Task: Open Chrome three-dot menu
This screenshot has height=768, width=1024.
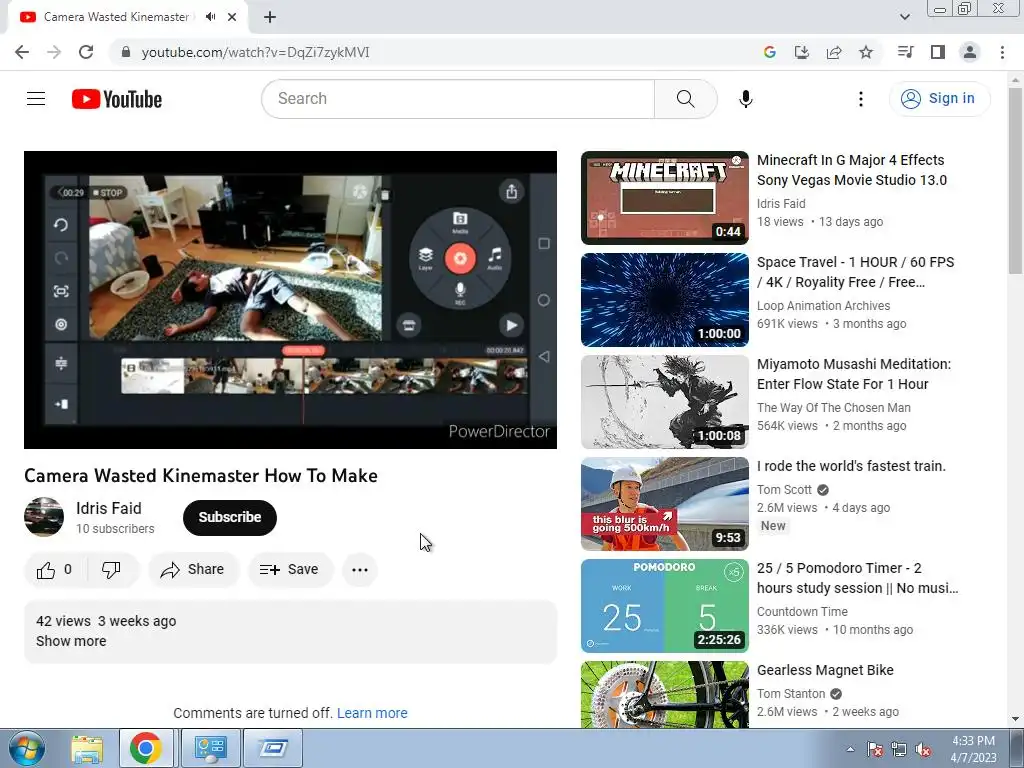Action: click(1002, 52)
